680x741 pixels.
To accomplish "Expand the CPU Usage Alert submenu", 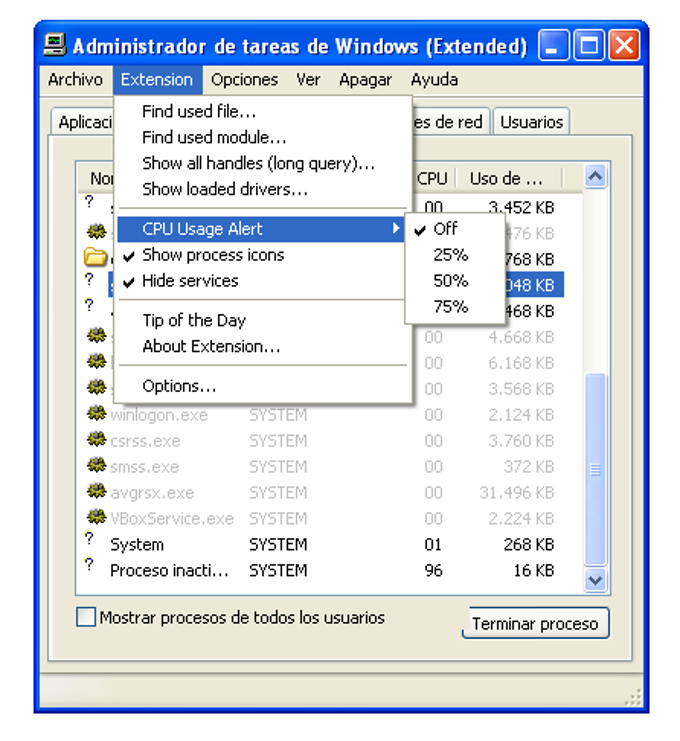I will [261, 229].
